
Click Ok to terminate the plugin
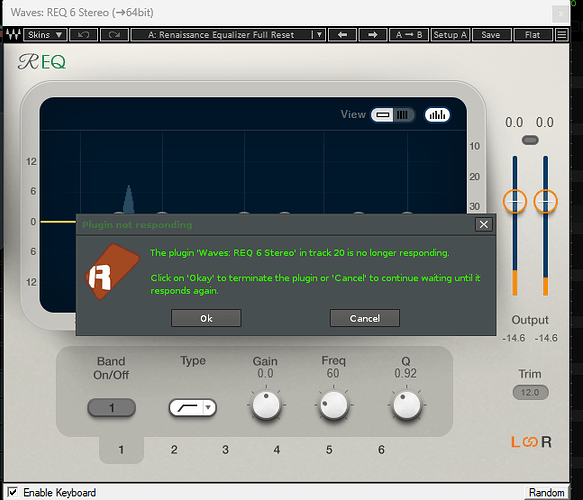coord(206,318)
